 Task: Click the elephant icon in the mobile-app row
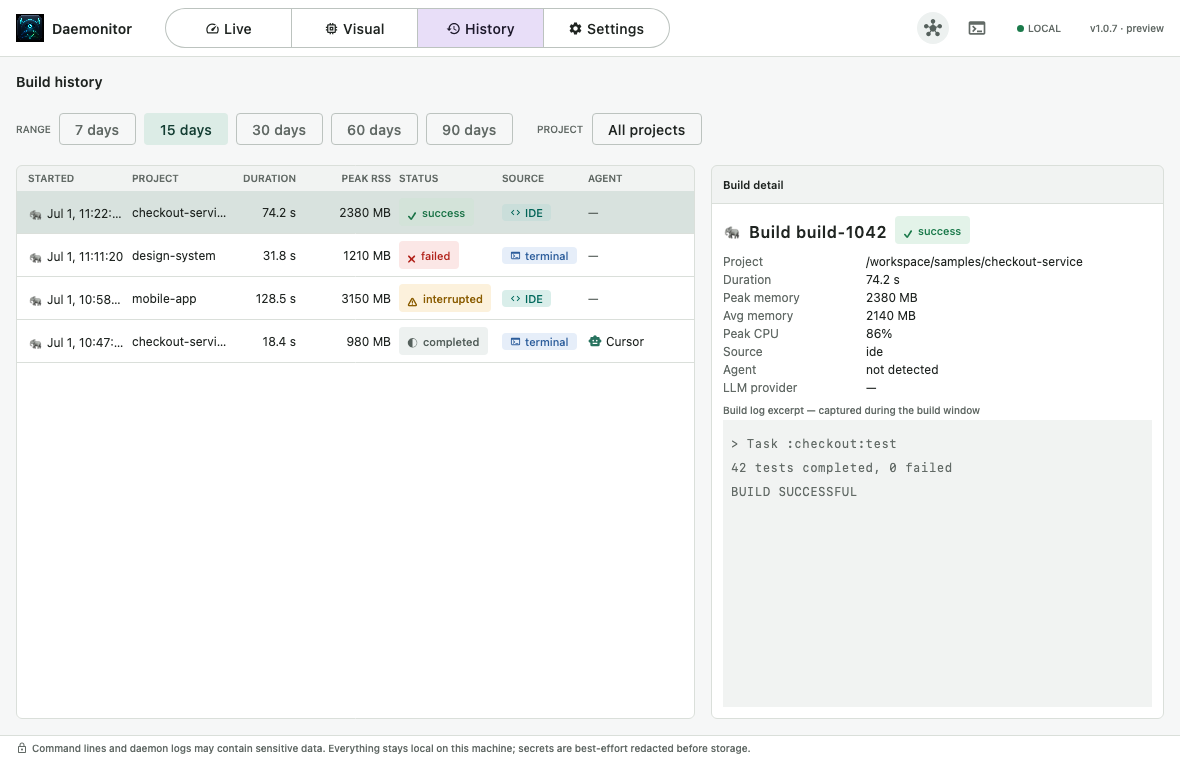[x=35, y=300]
